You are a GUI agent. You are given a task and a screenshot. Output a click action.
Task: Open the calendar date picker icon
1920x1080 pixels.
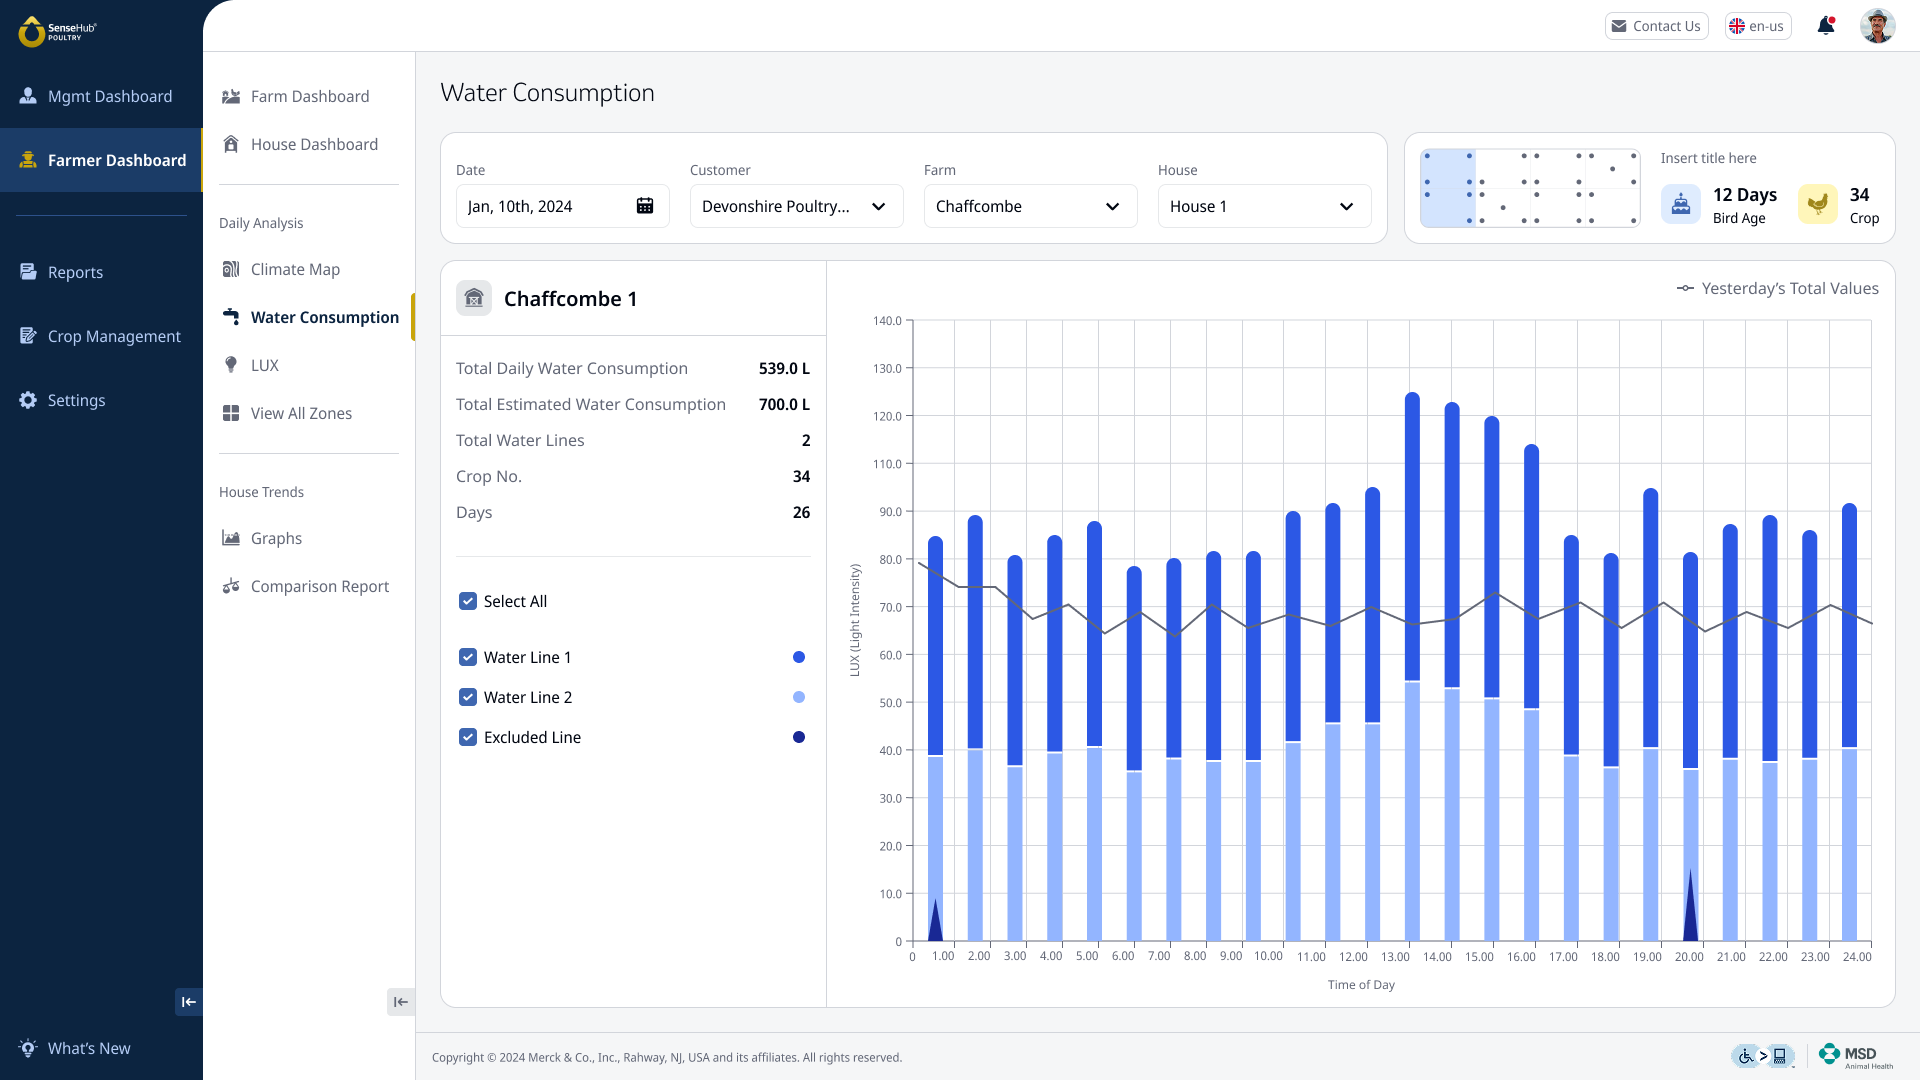click(645, 206)
